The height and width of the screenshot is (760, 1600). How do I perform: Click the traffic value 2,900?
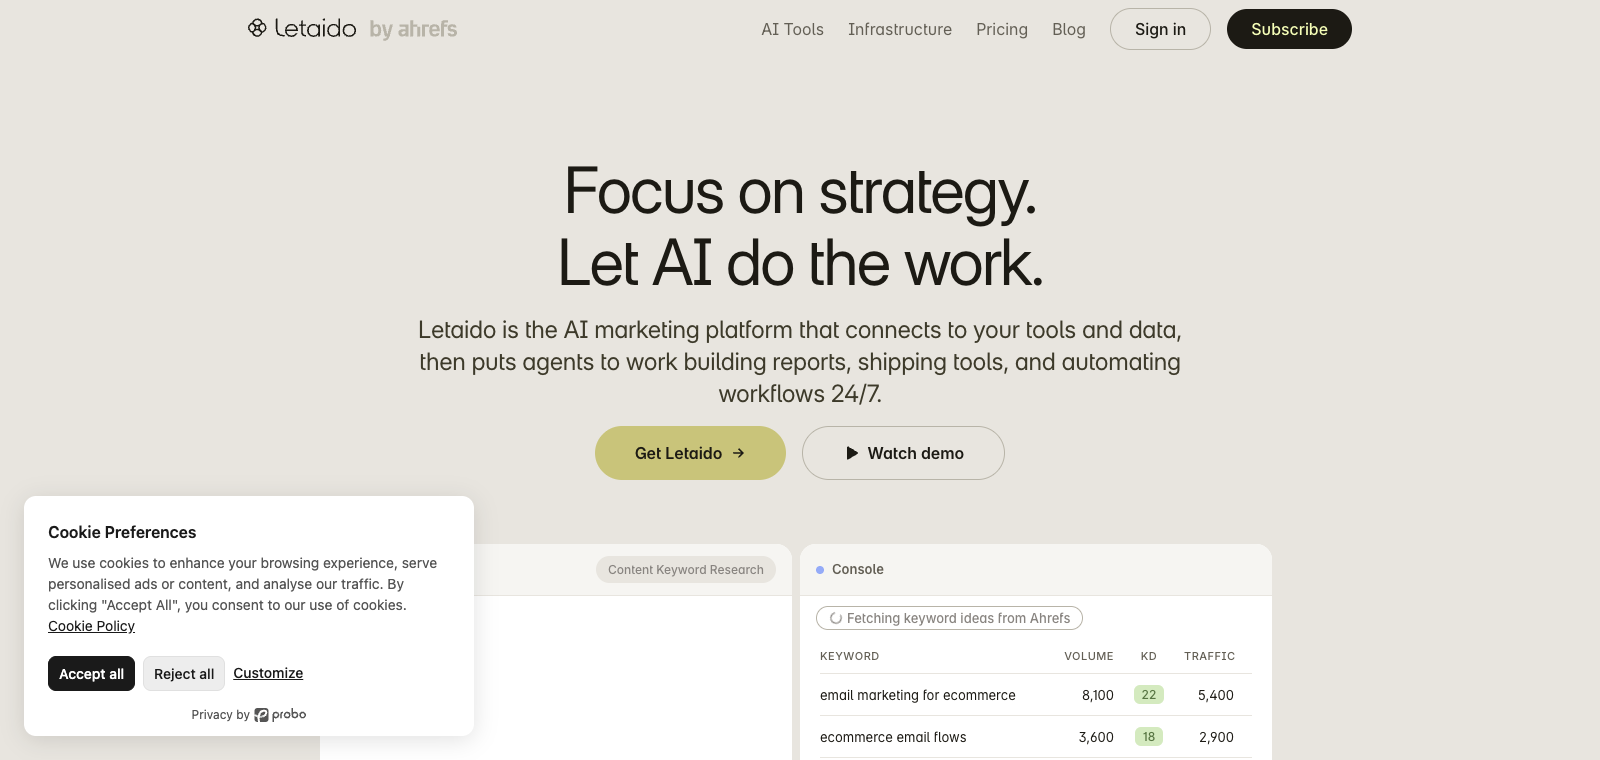(1216, 737)
